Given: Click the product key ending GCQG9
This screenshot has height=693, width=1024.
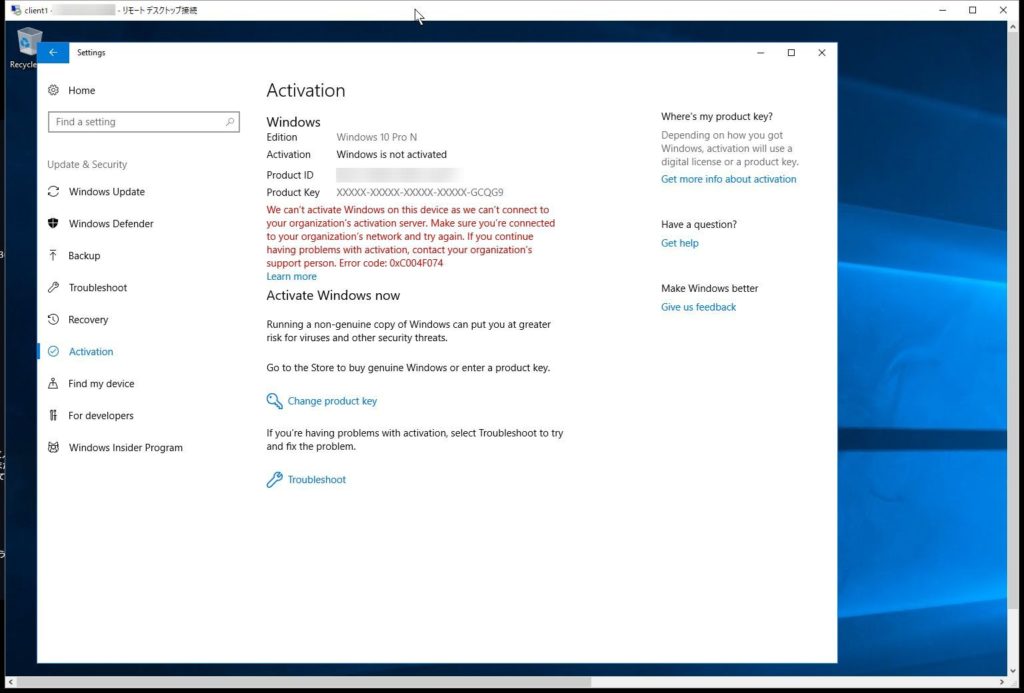Looking at the screenshot, I should (420, 193).
